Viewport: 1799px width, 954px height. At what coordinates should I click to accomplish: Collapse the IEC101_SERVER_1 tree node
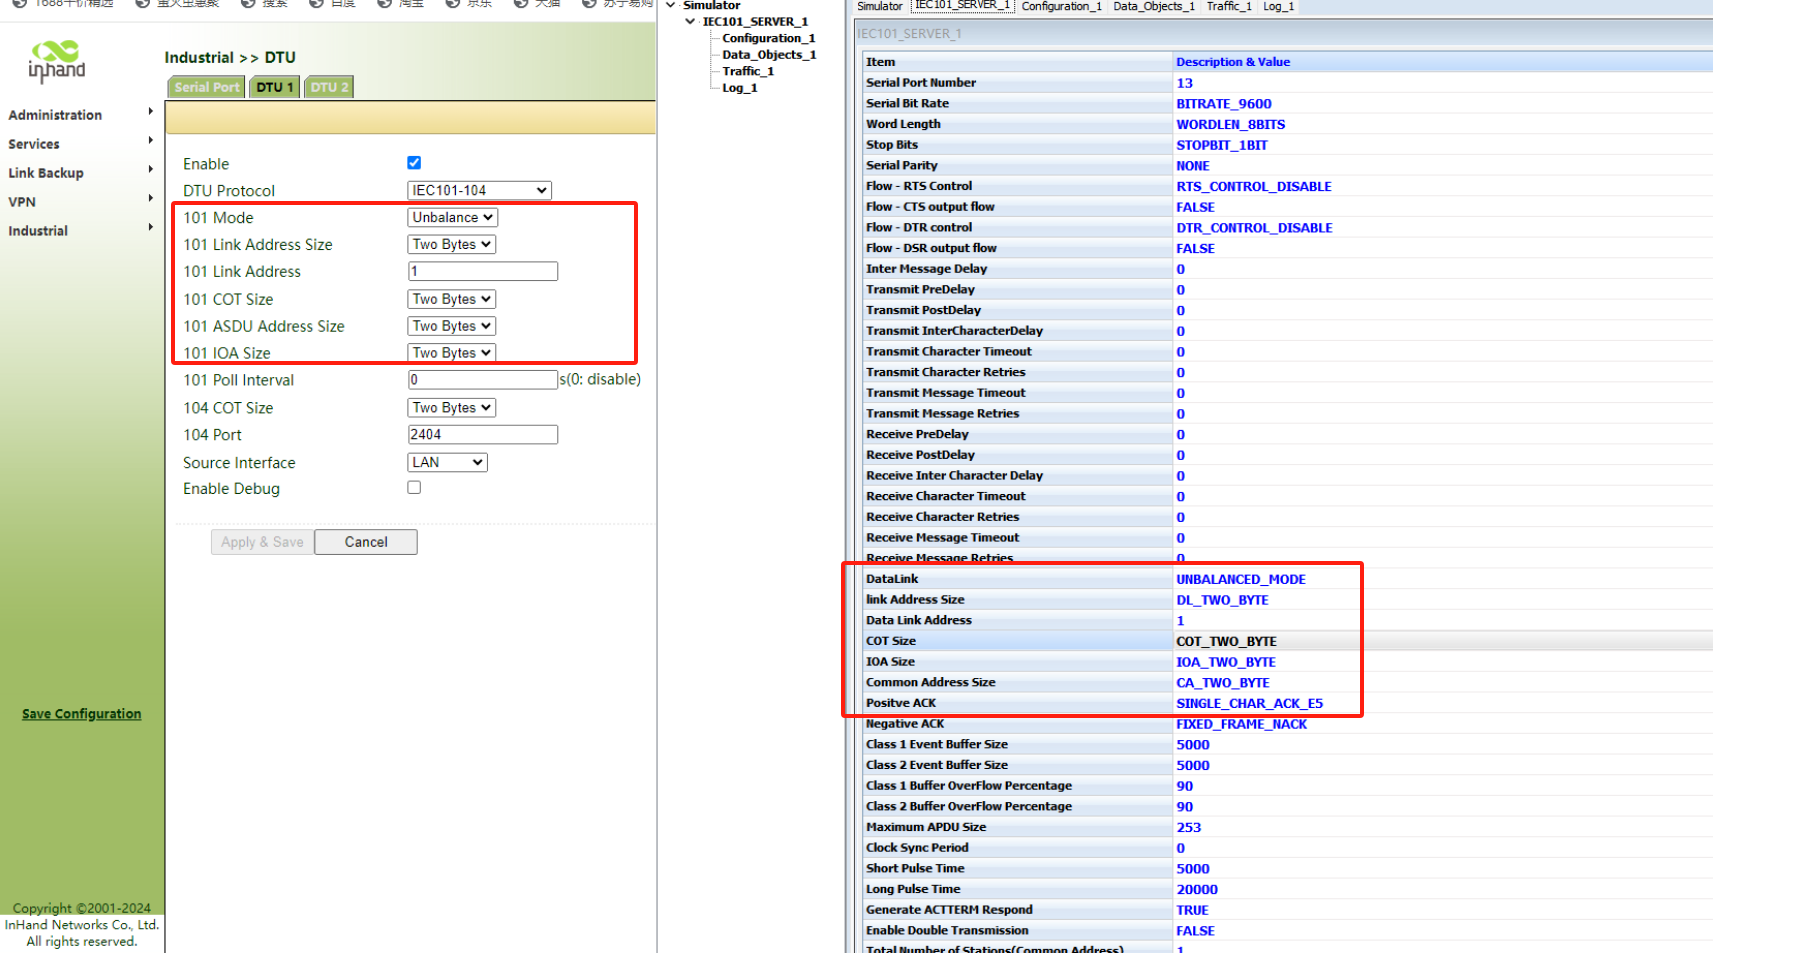[690, 21]
